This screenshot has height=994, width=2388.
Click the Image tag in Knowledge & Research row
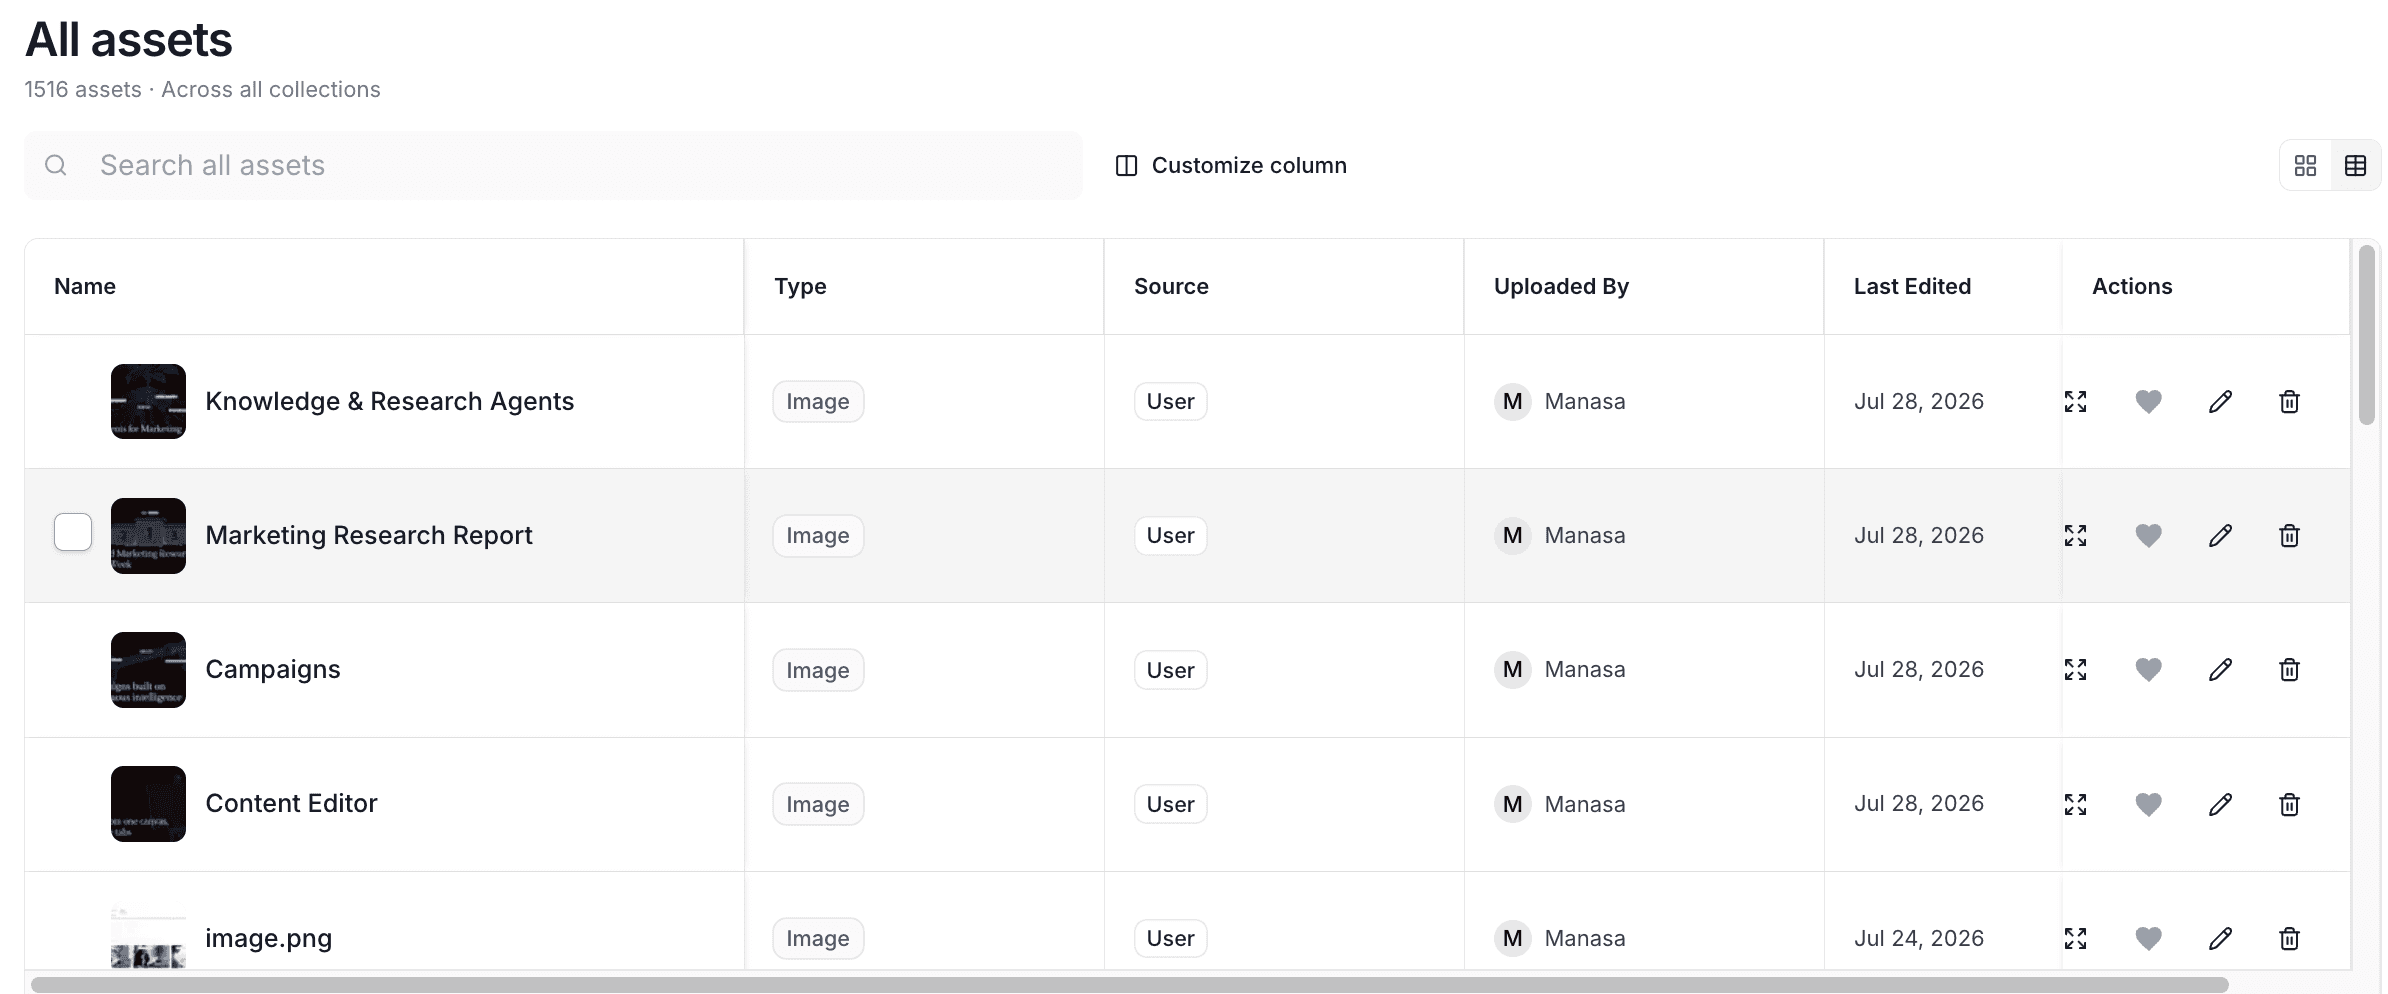click(x=818, y=401)
